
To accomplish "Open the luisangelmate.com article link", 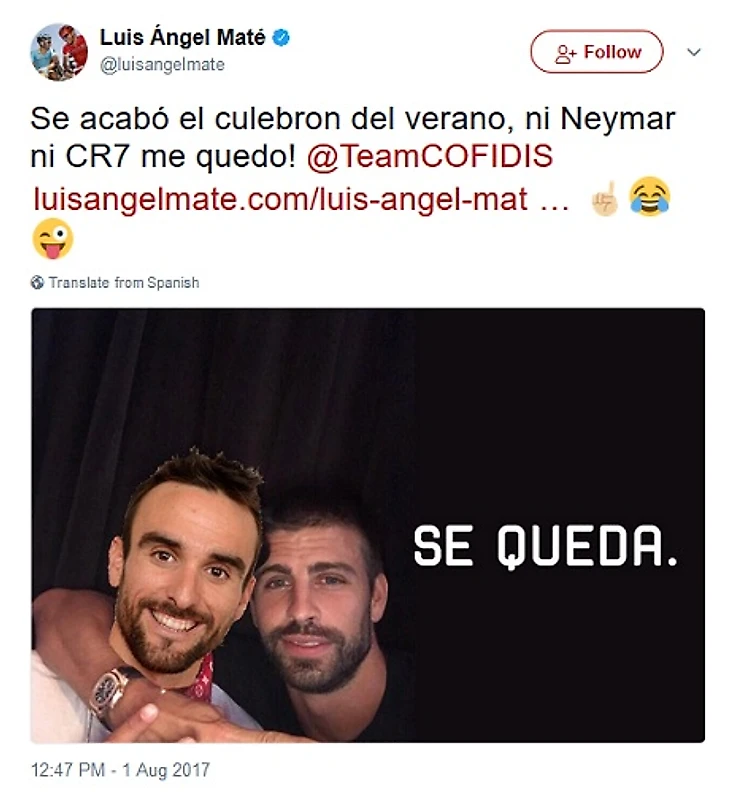I will coord(301,199).
